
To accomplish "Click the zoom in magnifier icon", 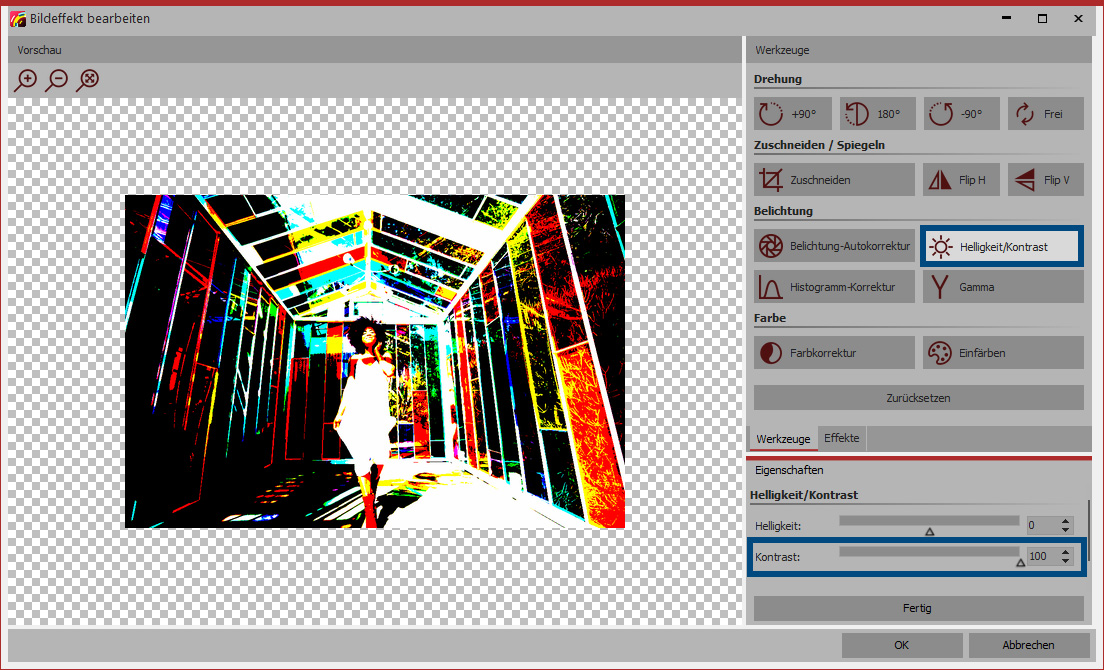I will (26, 80).
